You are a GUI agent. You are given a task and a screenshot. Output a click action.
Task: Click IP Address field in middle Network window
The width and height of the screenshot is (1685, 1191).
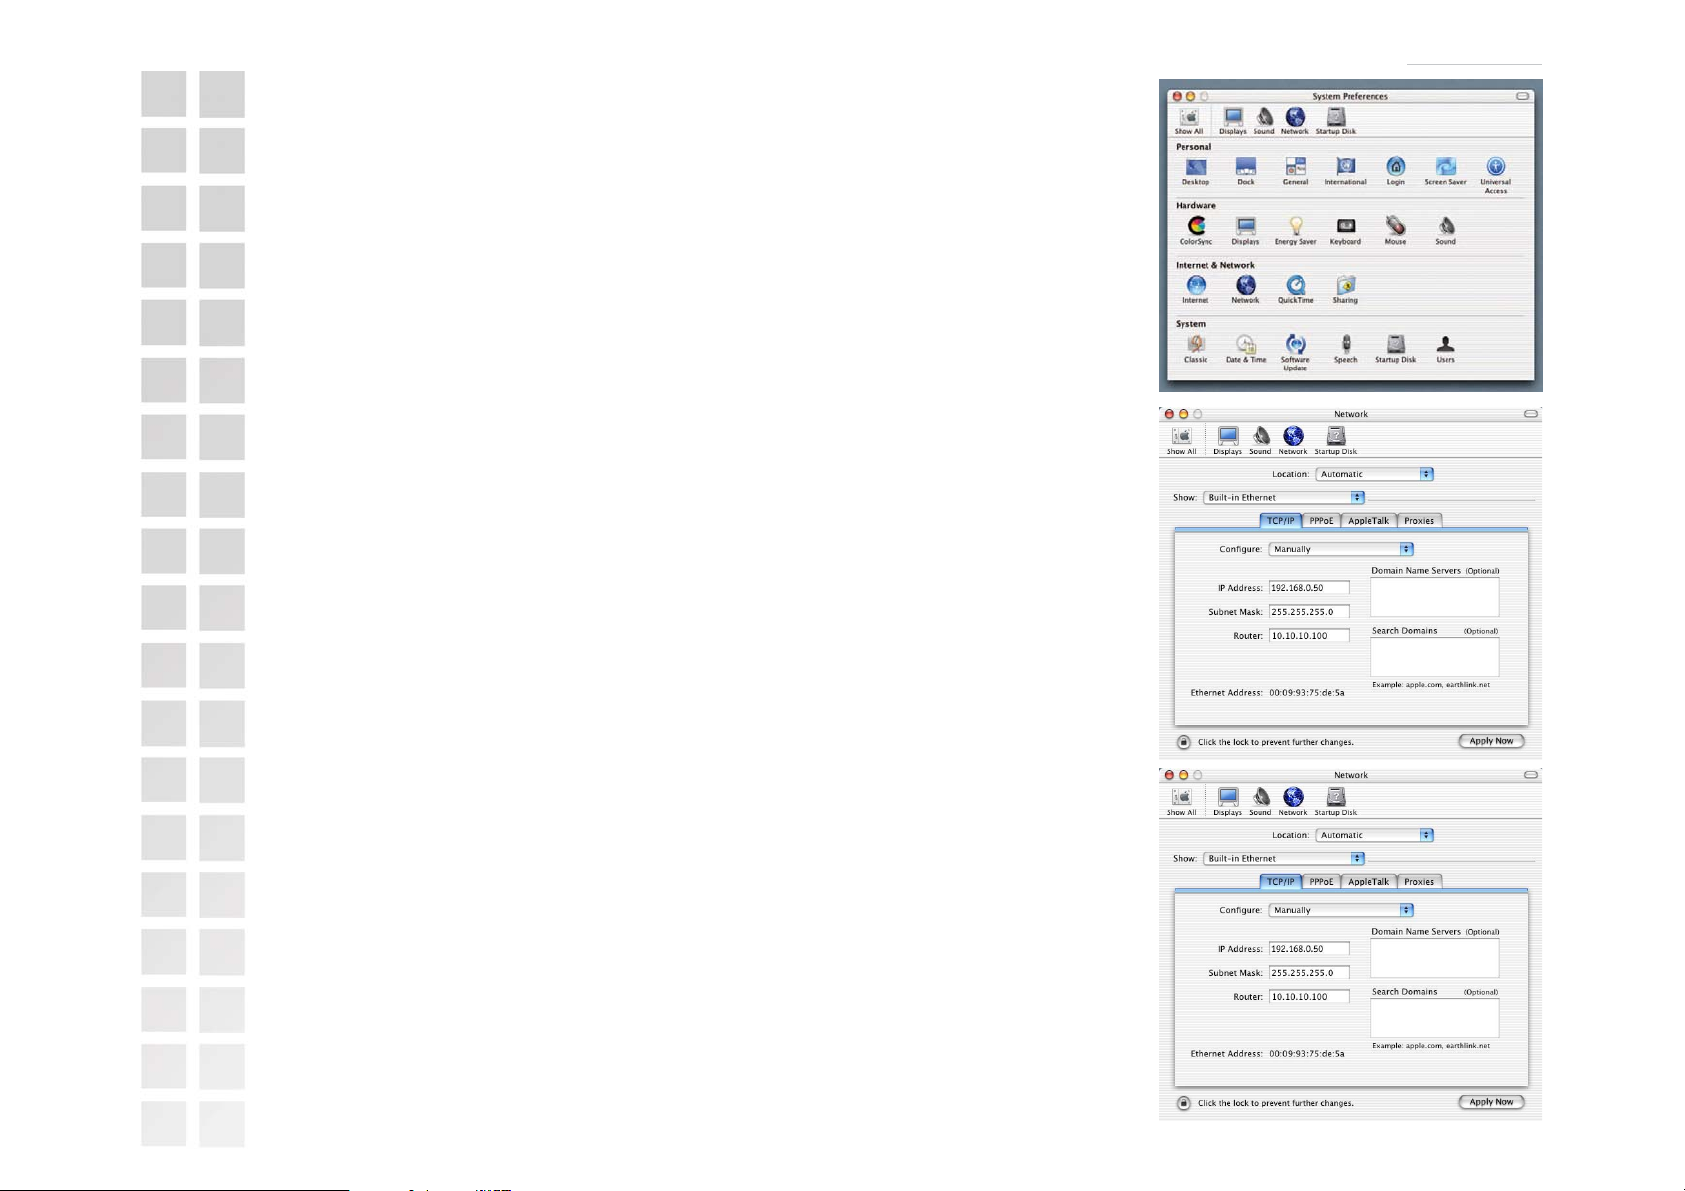click(x=1309, y=588)
